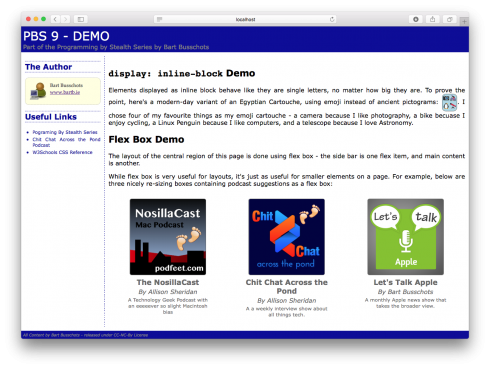Click the Let's Talk Apple artwork
Screen dimensions: 490x369
[x=405, y=237]
